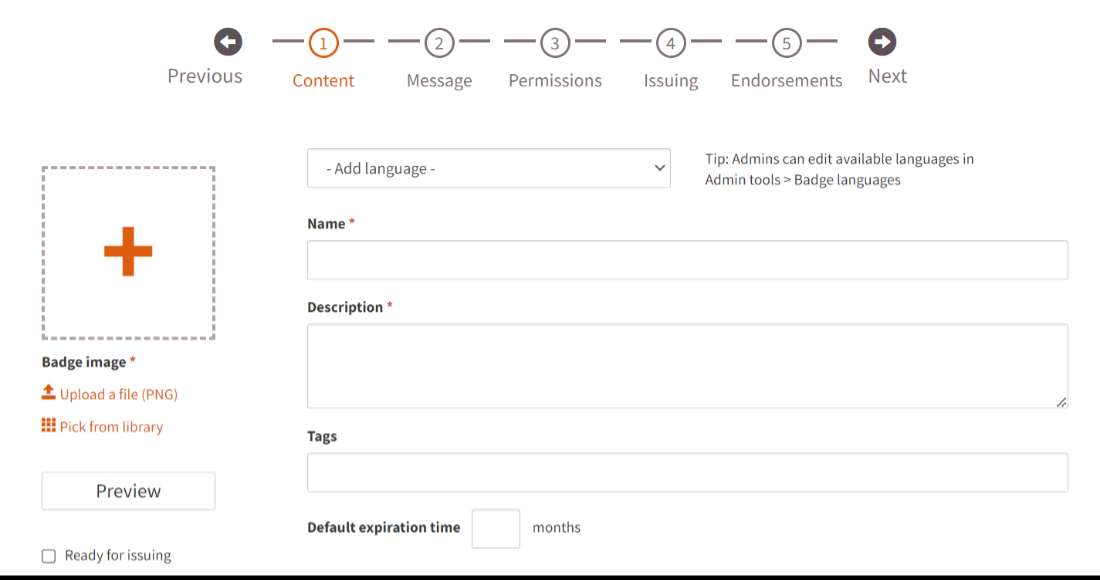Click the grid icon beside Pick from library
The width and height of the screenshot is (1100, 580).
[x=48, y=425]
